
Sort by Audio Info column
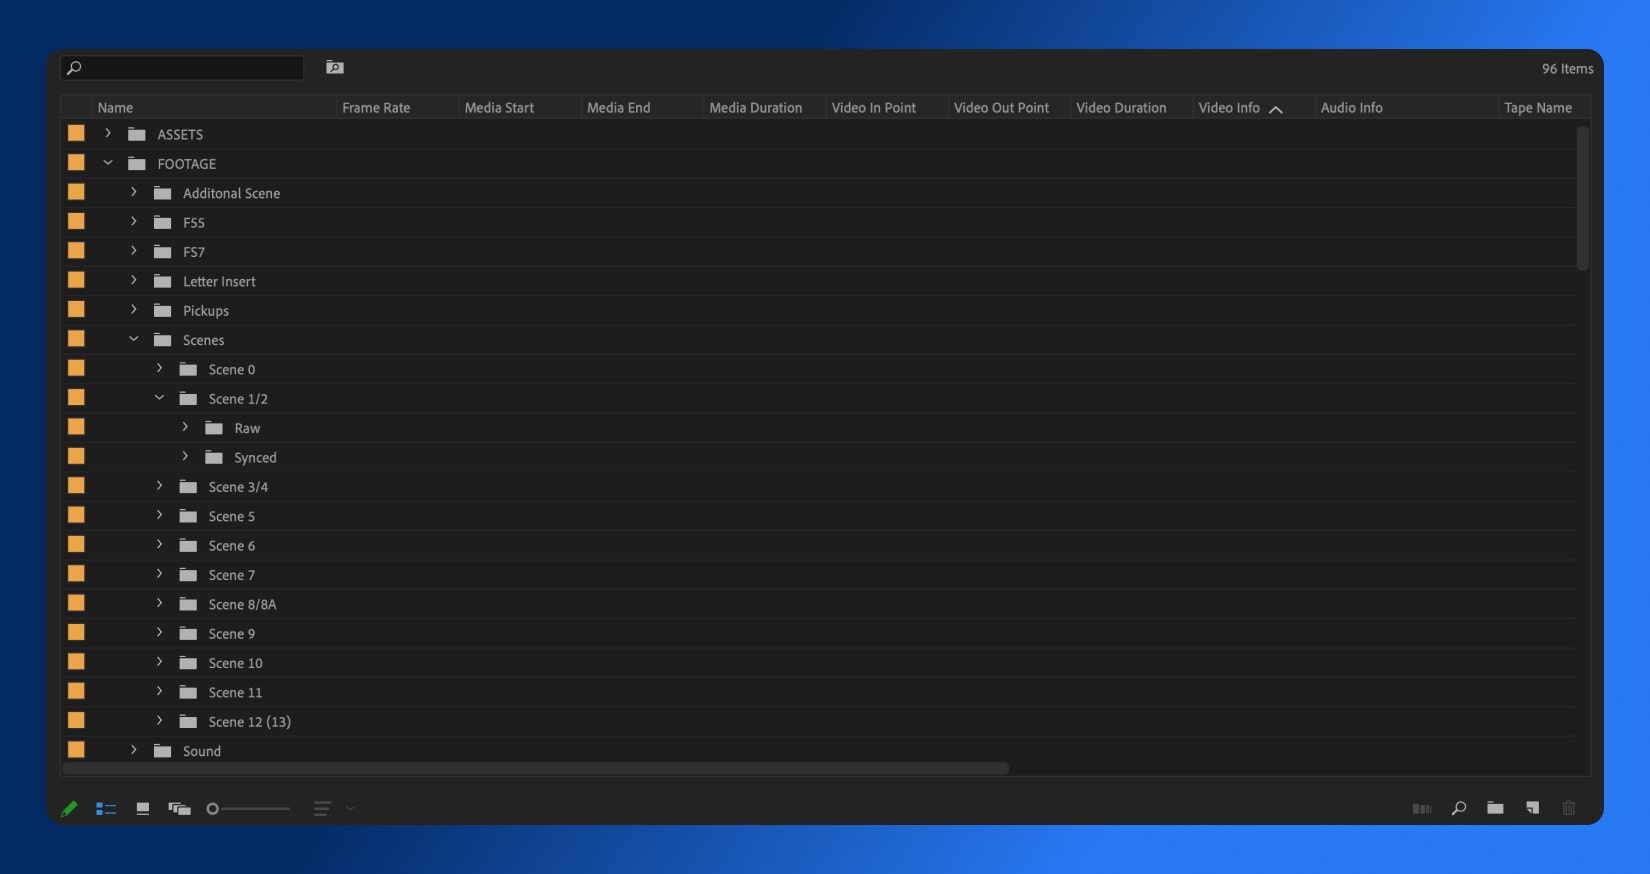(1351, 108)
